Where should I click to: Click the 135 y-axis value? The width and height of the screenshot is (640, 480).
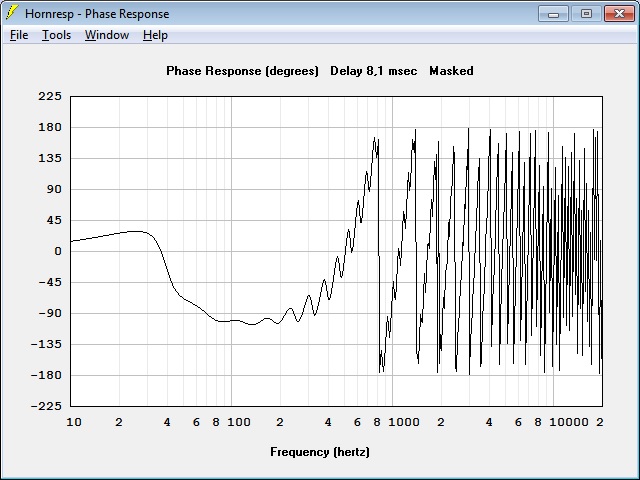pos(50,158)
